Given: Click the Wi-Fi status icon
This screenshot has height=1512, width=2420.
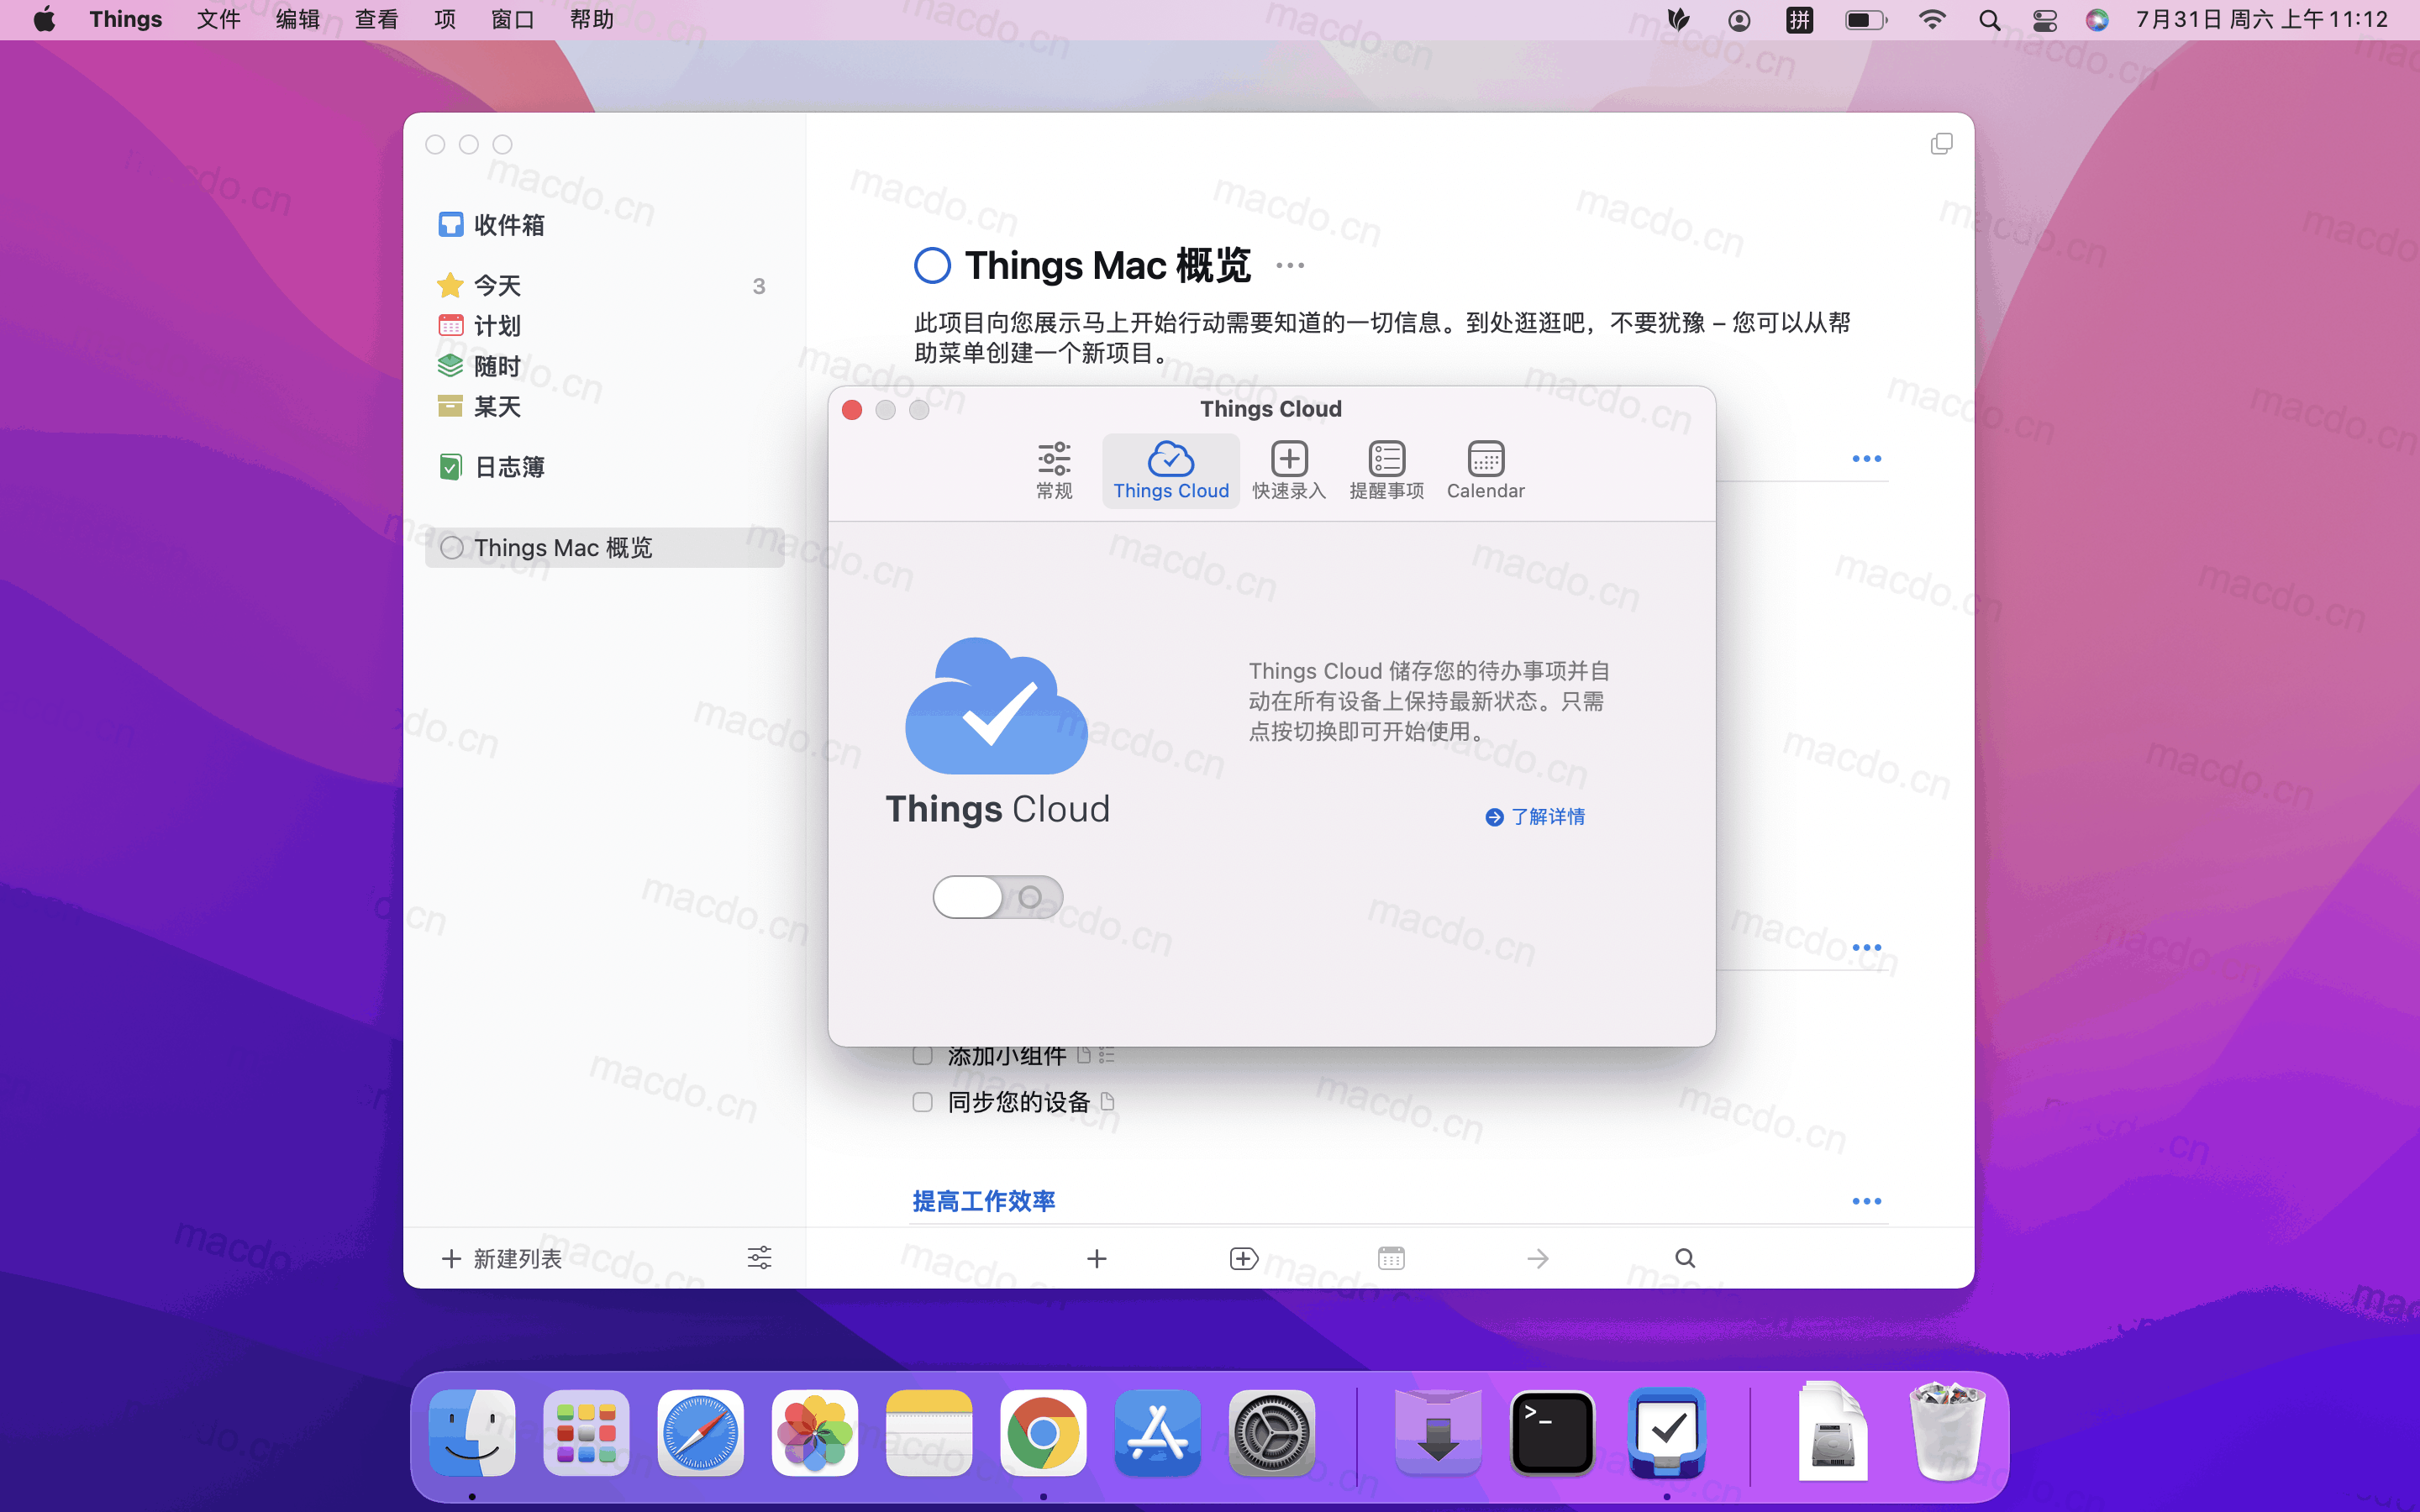Looking at the screenshot, I should coord(1932,20).
